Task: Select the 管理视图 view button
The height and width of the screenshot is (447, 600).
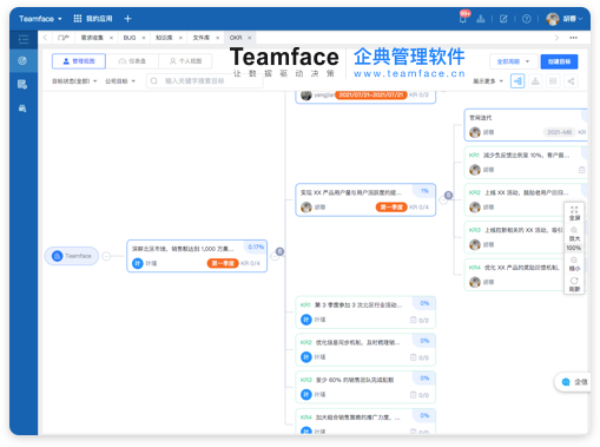Action: [x=78, y=61]
